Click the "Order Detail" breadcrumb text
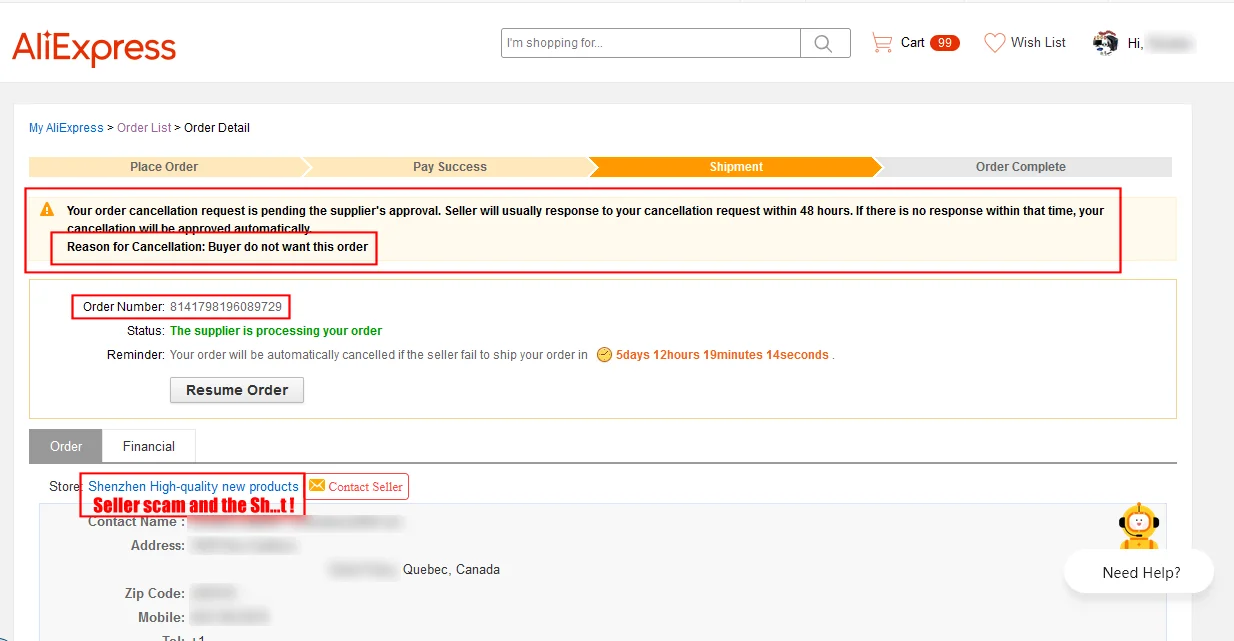 pyautogui.click(x=217, y=128)
